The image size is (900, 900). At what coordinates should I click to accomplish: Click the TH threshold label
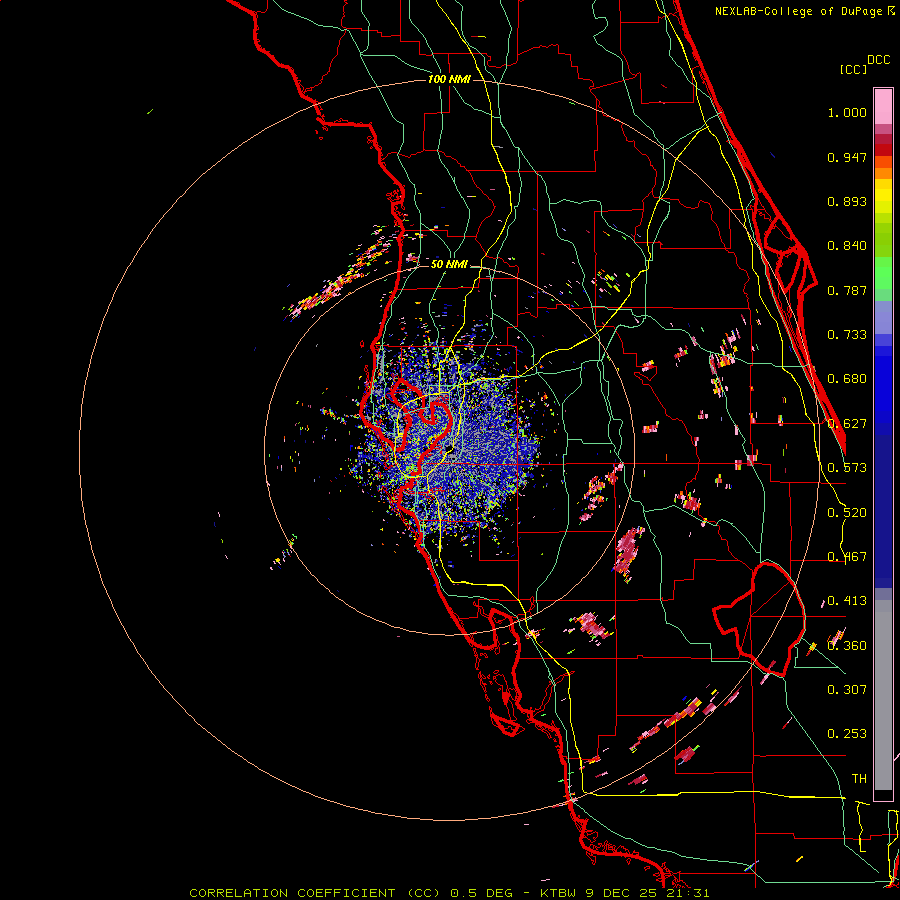tap(859, 779)
